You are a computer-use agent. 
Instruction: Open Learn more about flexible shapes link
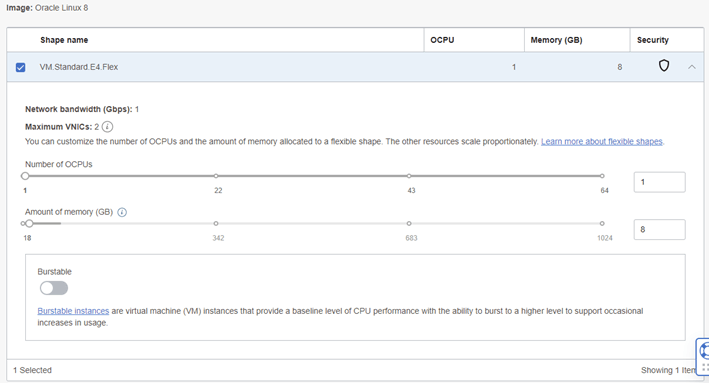[x=602, y=142]
